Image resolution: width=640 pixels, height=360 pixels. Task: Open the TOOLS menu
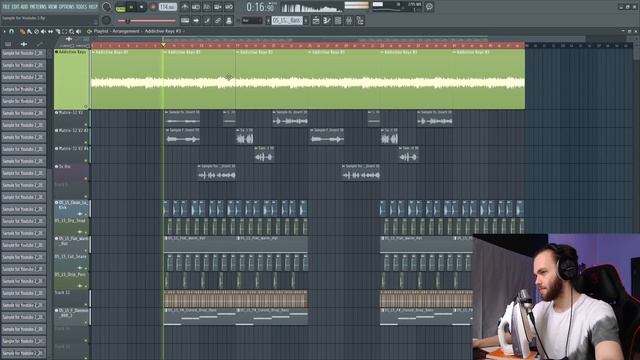click(x=82, y=7)
